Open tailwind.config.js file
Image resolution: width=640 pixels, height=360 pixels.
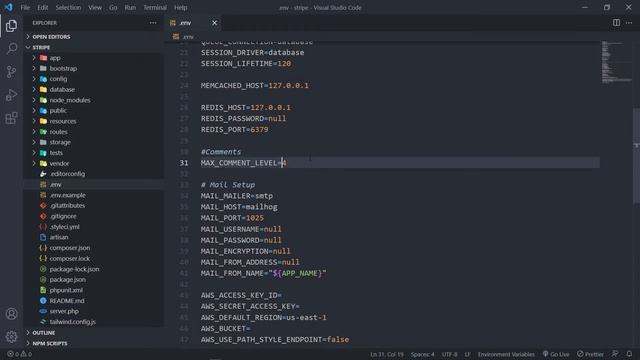point(94,322)
